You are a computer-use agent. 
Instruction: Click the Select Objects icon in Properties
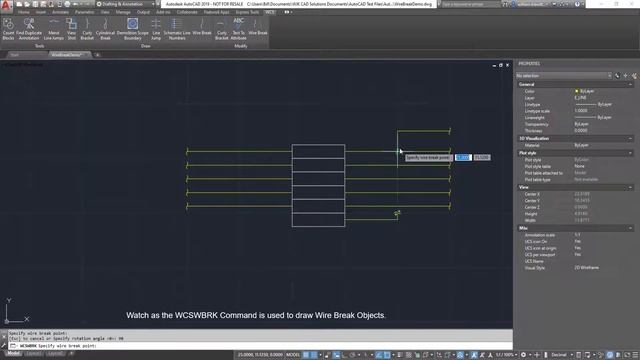(625, 76)
